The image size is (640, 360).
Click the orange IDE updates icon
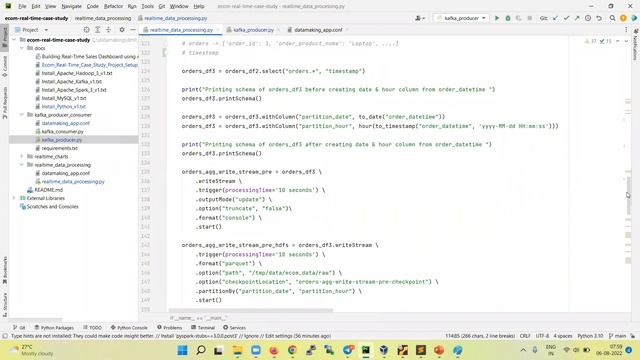[x=623, y=18]
